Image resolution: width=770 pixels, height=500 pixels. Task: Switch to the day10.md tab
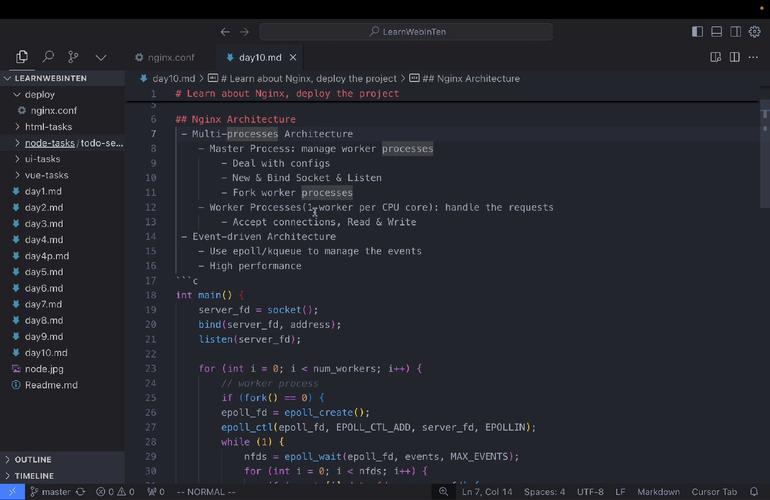260,57
